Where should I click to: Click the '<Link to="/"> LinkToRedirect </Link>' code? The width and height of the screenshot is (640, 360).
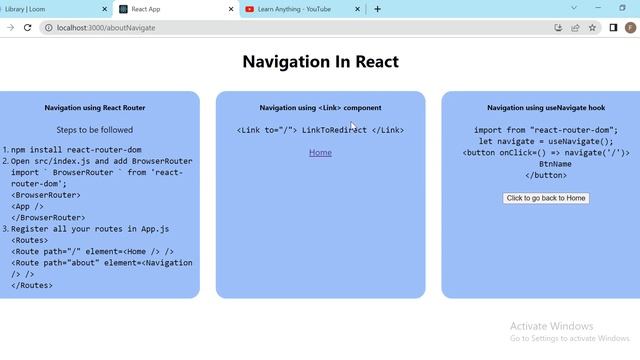[x=320, y=130]
